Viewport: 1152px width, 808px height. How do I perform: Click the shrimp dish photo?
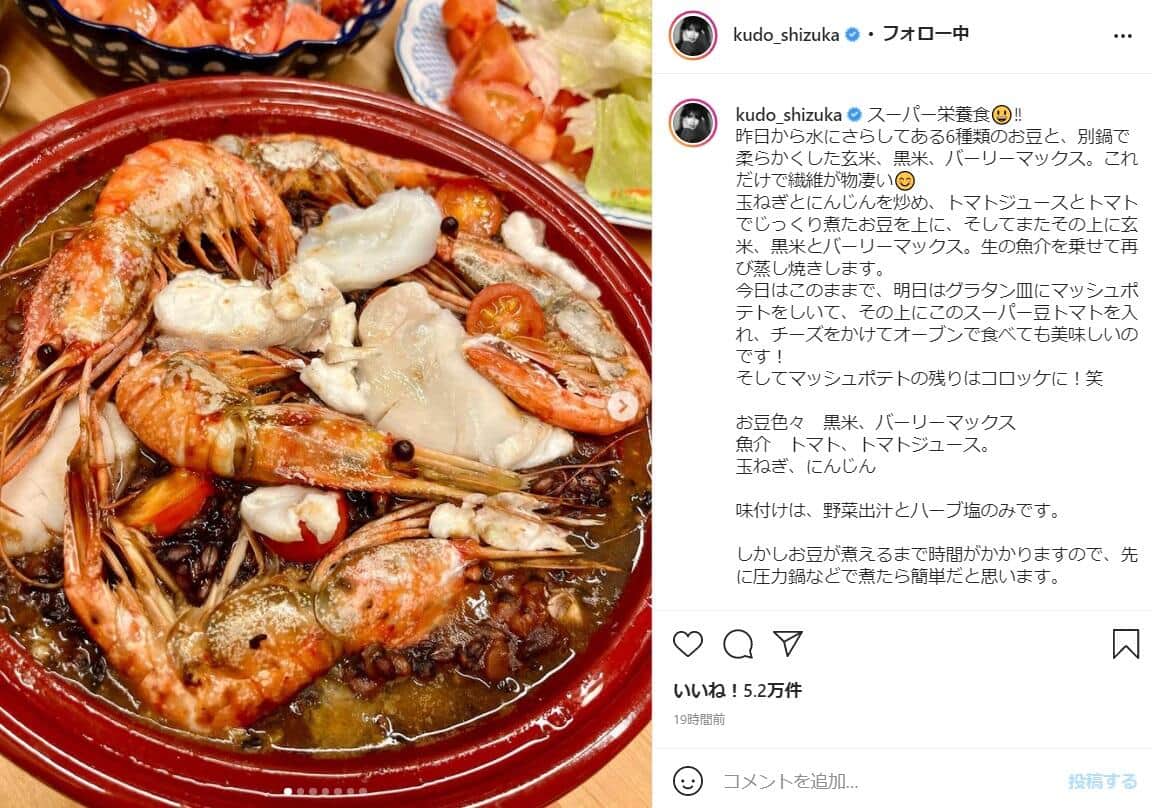[x=325, y=404]
